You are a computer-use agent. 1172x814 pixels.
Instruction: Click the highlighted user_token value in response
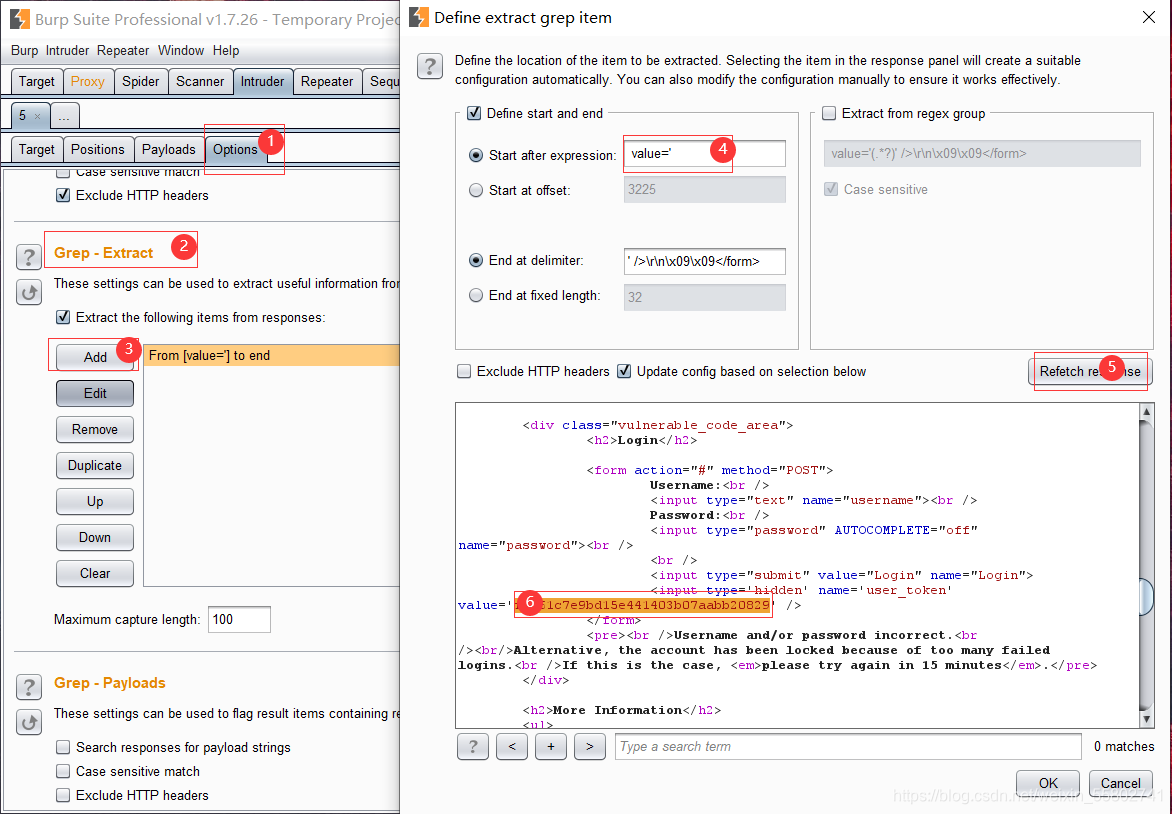(x=644, y=605)
